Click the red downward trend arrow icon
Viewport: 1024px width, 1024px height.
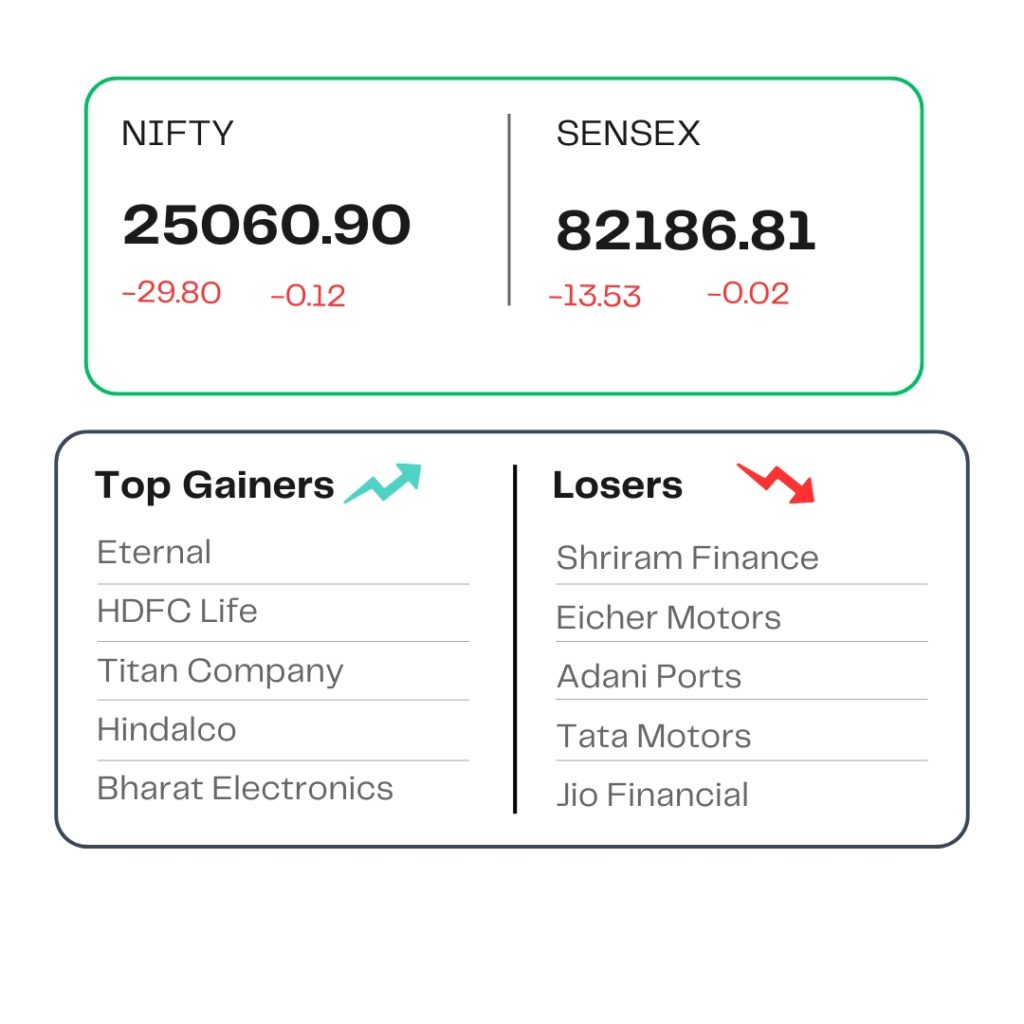click(x=776, y=484)
